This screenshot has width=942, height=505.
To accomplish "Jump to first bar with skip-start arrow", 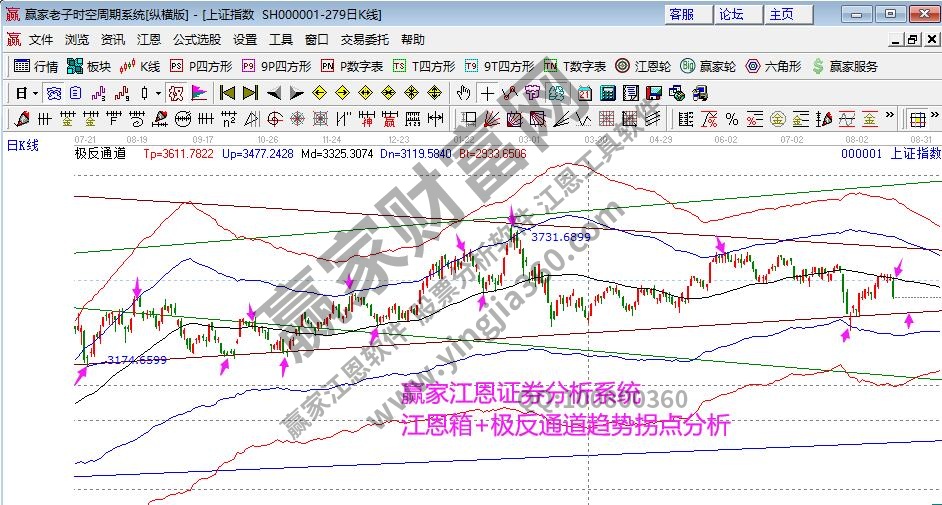I will 227,93.
